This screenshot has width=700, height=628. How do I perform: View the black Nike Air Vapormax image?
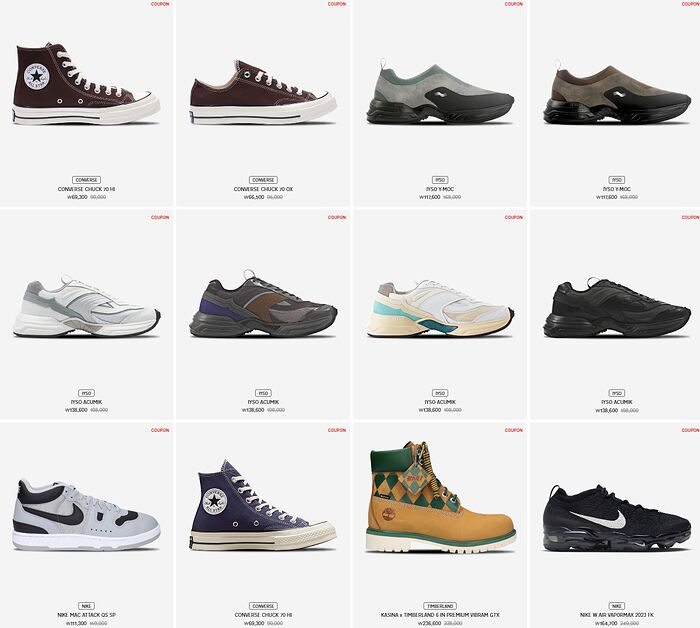(617, 519)
